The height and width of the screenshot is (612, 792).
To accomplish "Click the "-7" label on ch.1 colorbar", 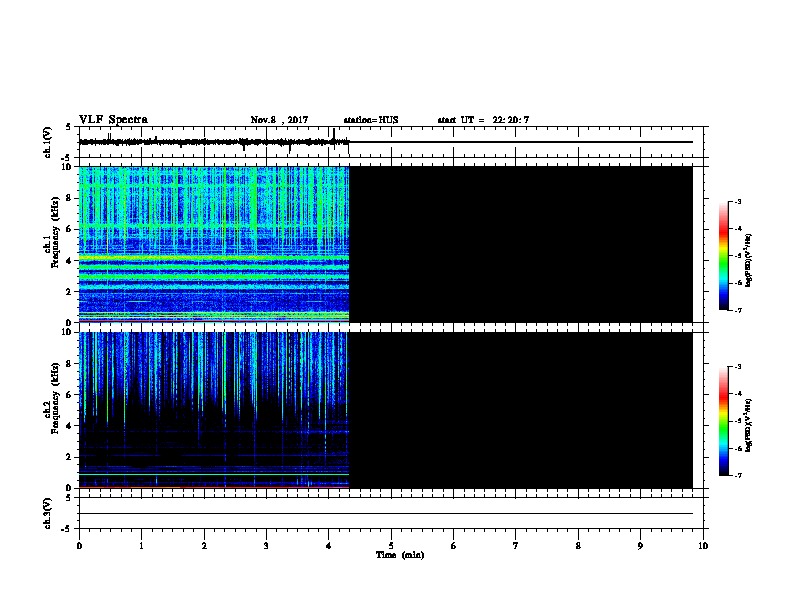I will [737, 310].
